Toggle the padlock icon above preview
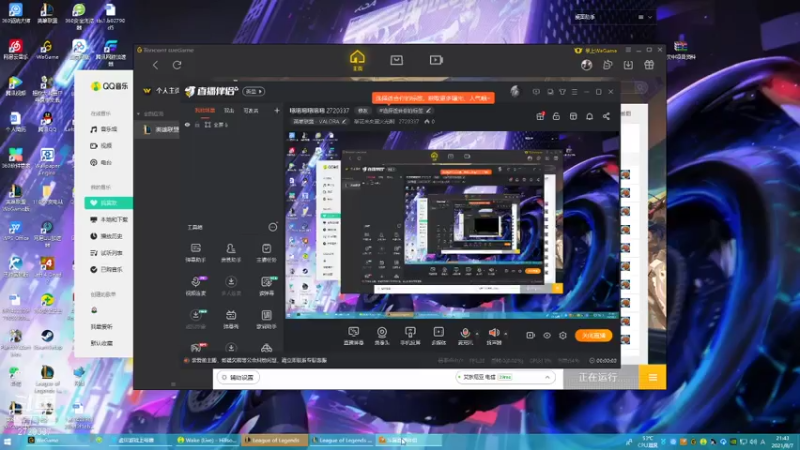 (x=556, y=116)
